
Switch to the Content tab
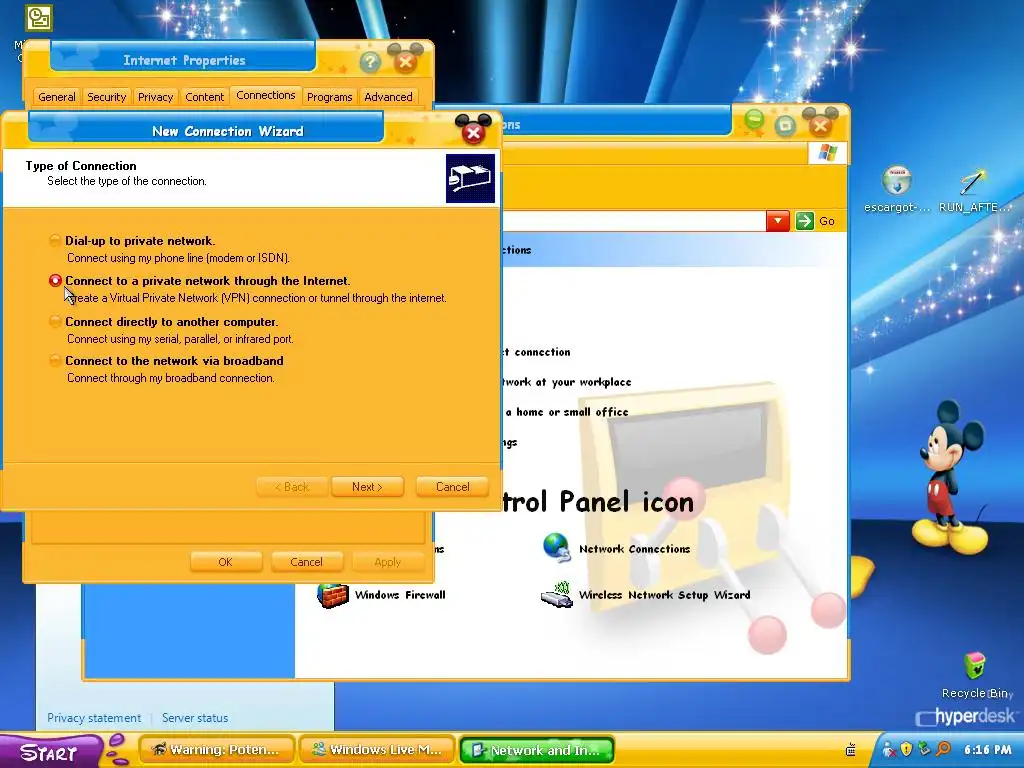pyautogui.click(x=204, y=97)
